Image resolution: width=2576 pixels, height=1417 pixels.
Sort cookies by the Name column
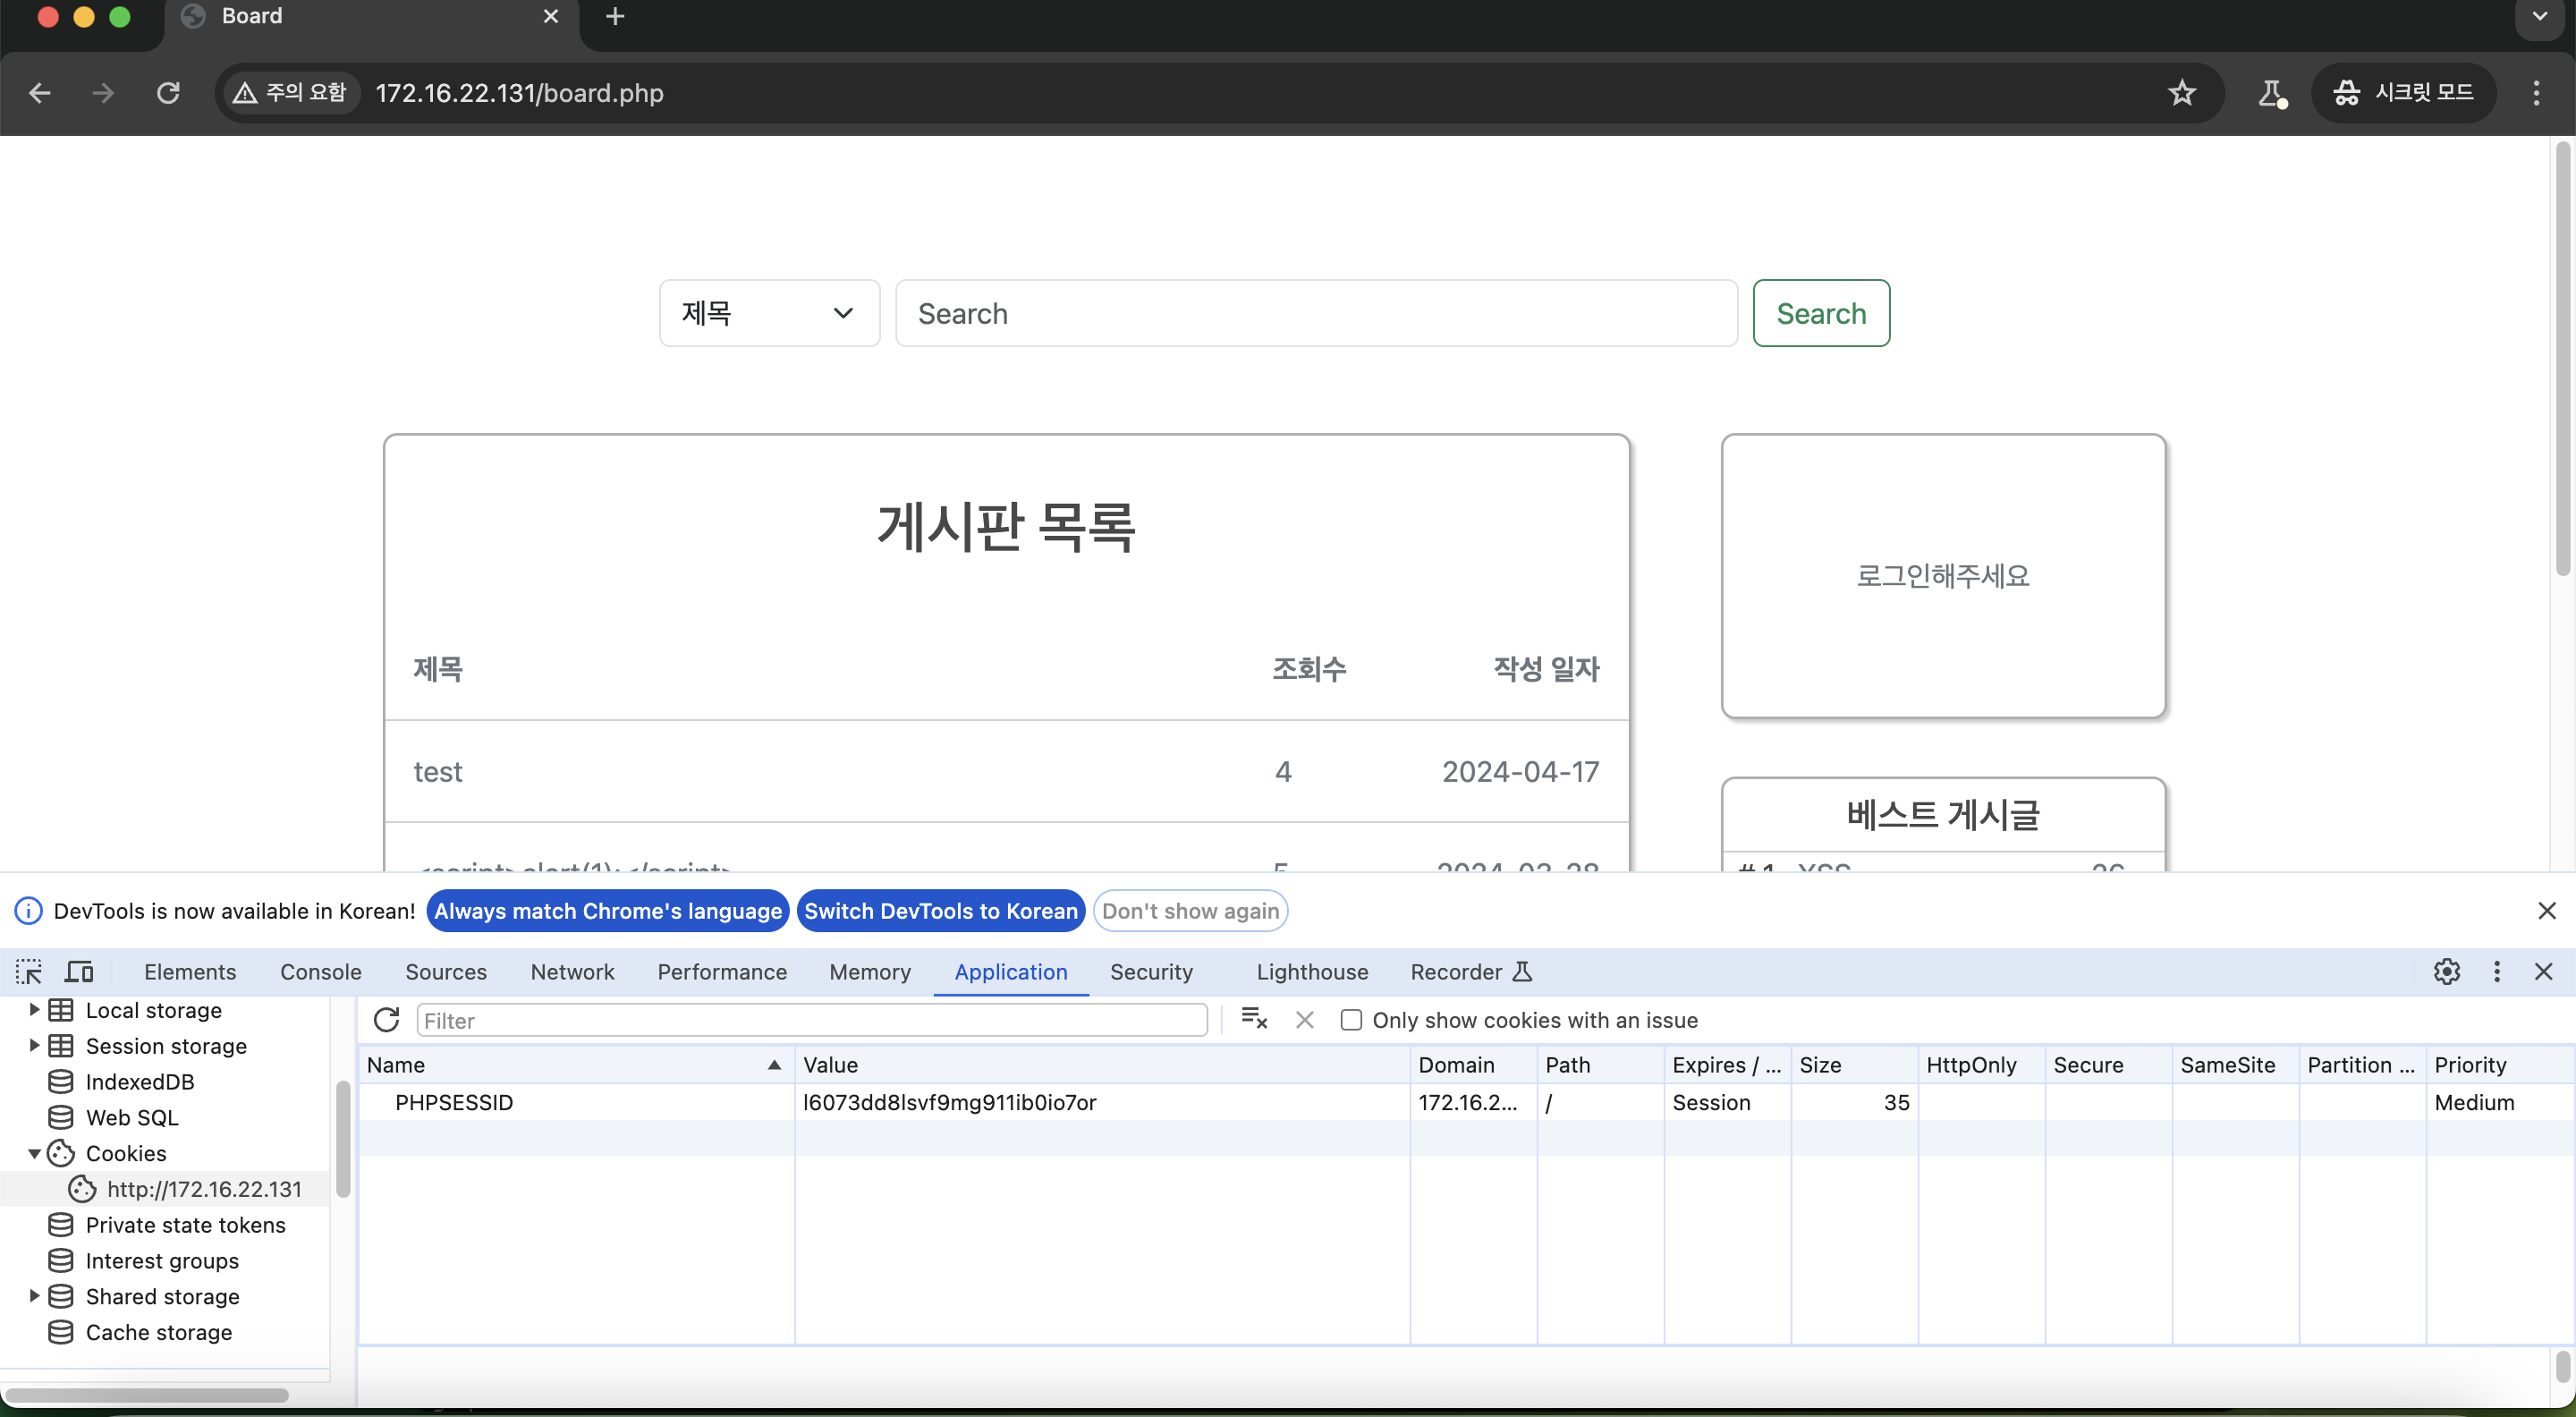[576, 1065]
